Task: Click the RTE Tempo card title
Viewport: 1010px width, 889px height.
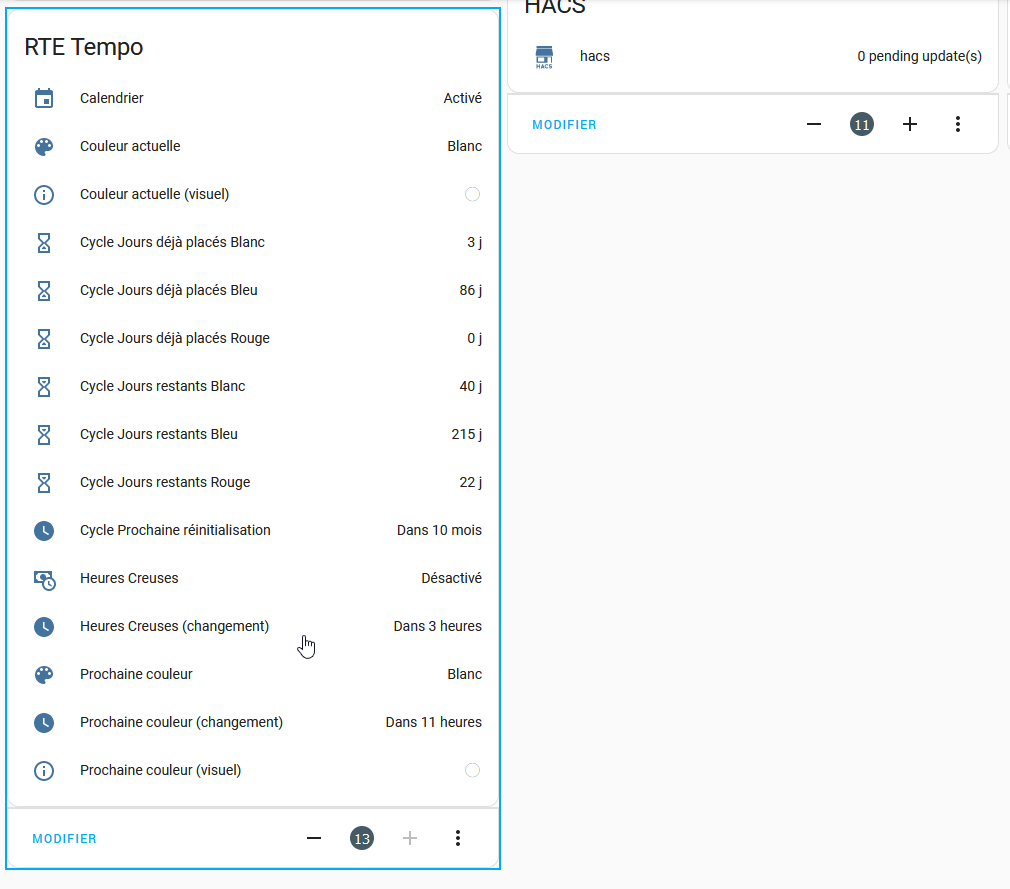Action: [x=84, y=47]
